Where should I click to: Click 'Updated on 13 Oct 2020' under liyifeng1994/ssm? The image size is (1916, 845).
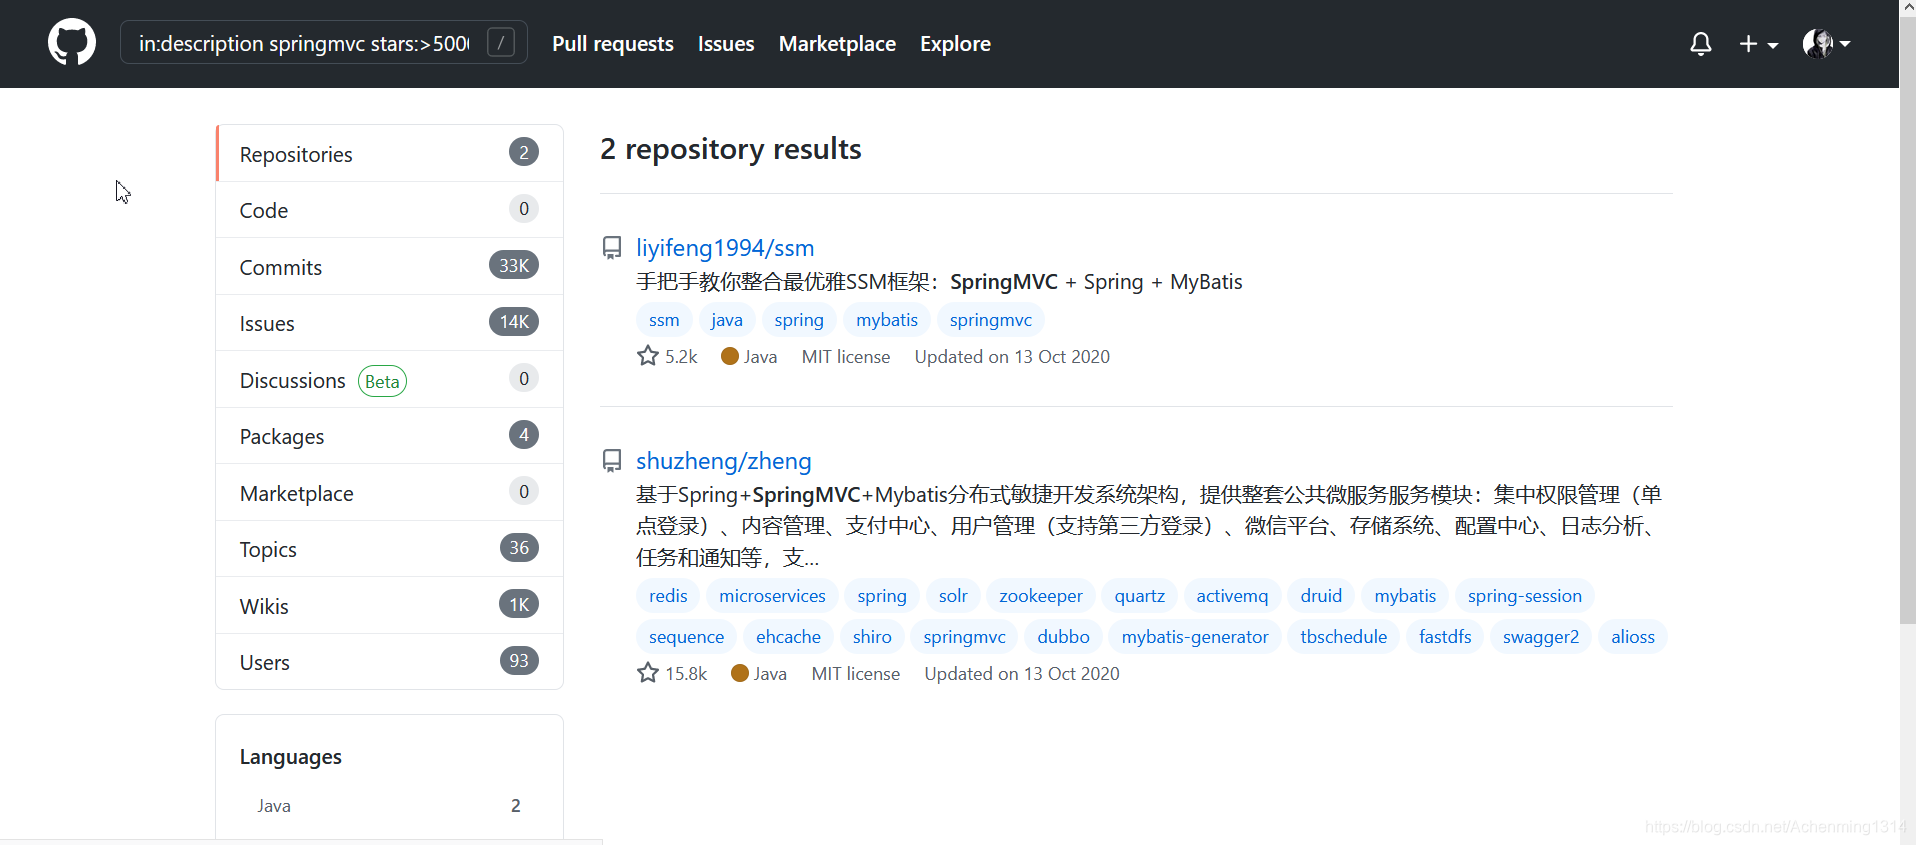pos(1012,357)
